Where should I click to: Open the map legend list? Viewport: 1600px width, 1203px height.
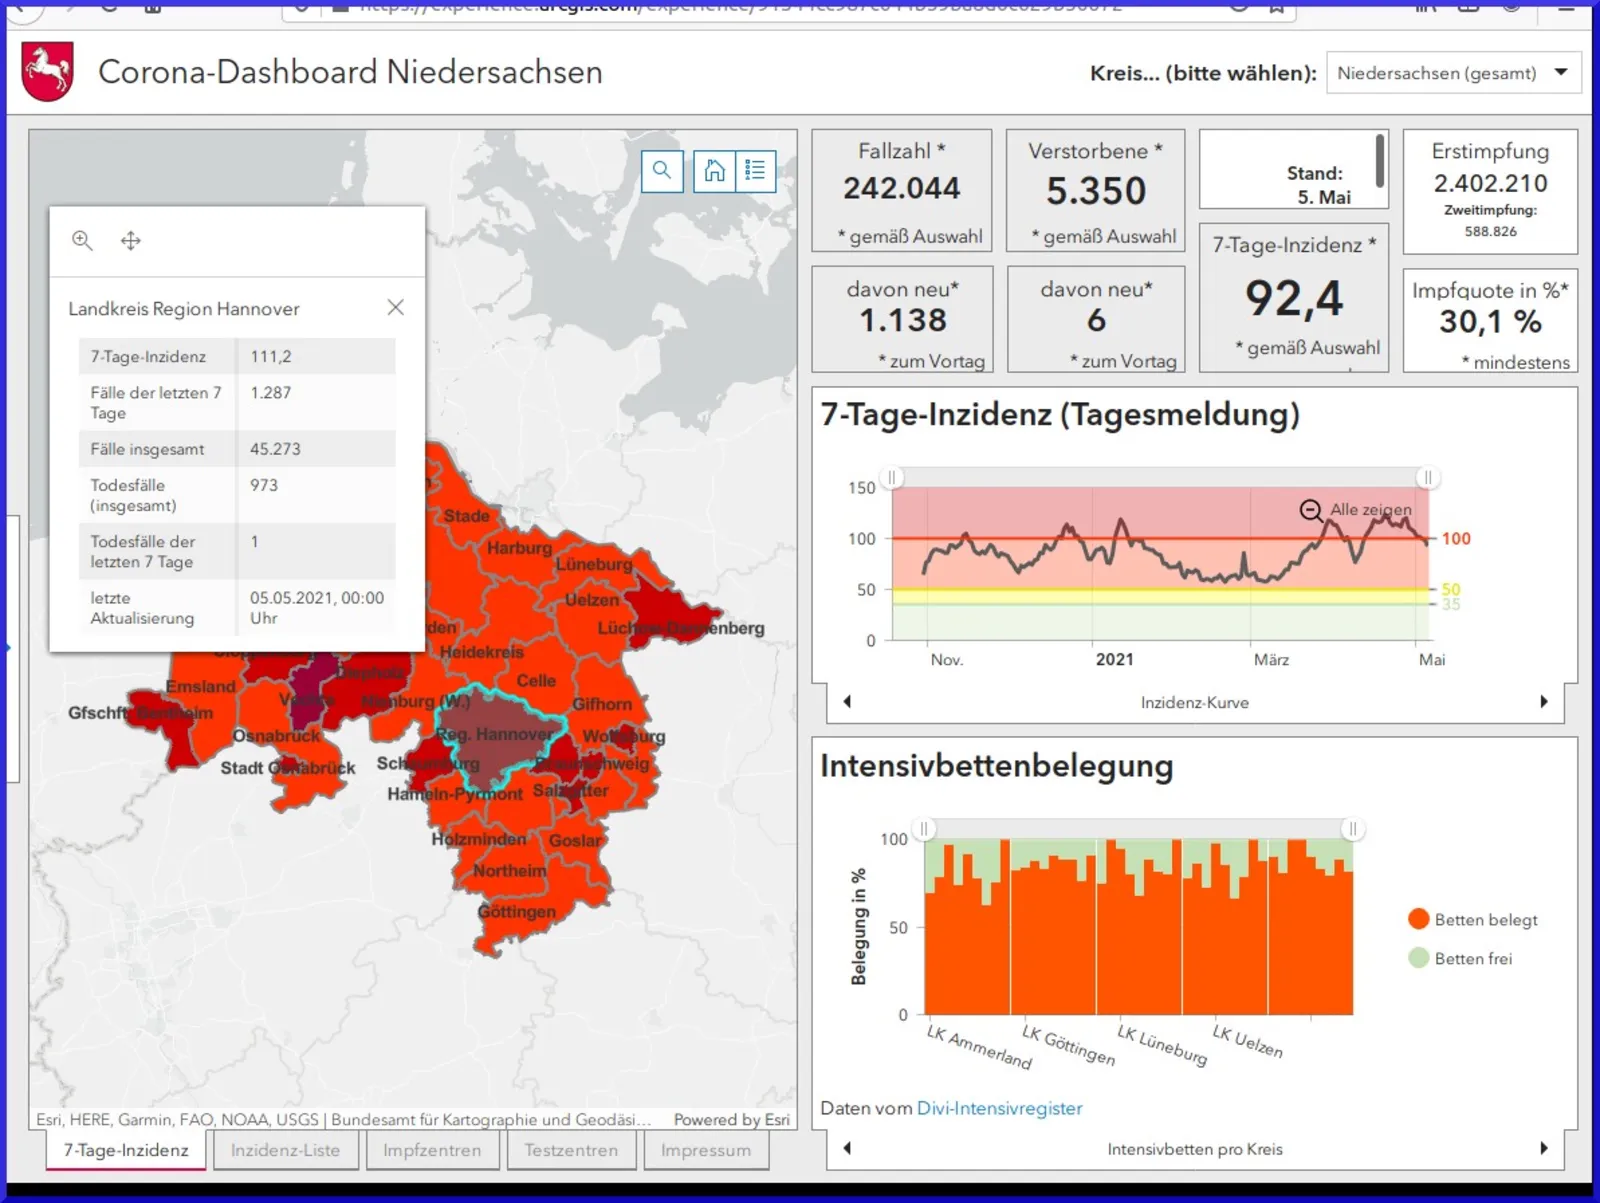coord(755,171)
